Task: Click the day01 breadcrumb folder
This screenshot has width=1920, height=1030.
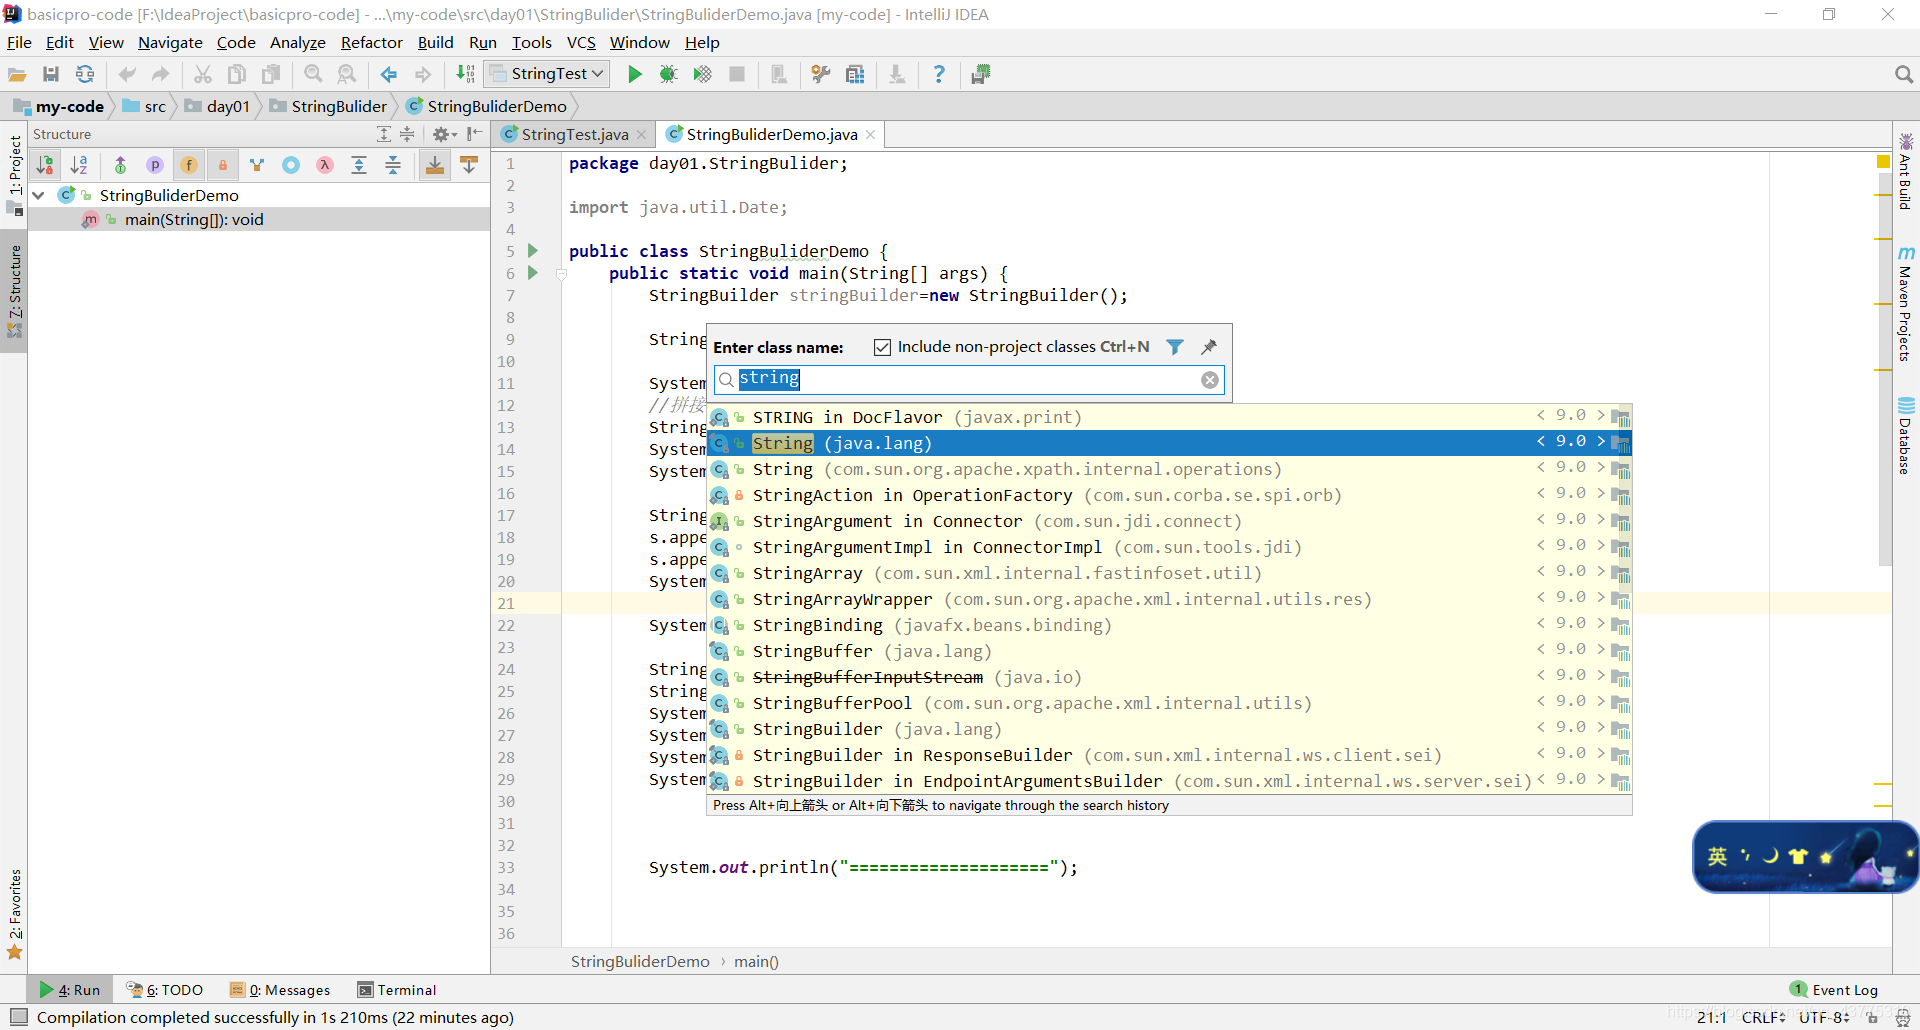Action: (217, 106)
